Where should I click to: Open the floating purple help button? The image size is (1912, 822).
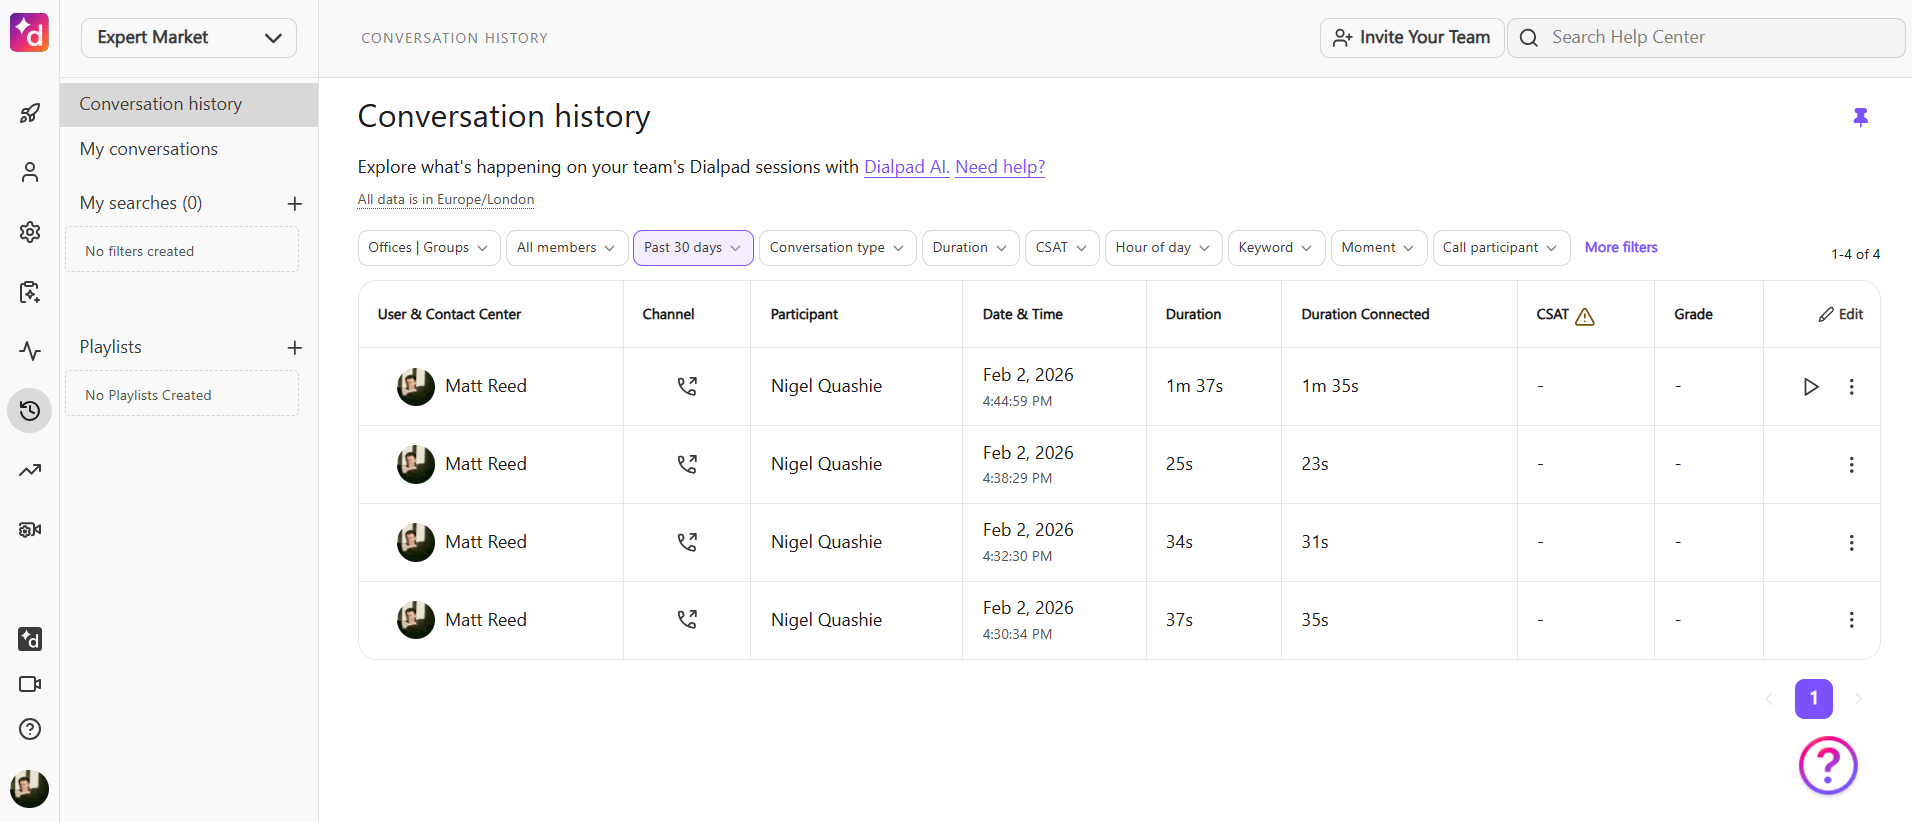pyautogui.click(x=1828, y=766)
